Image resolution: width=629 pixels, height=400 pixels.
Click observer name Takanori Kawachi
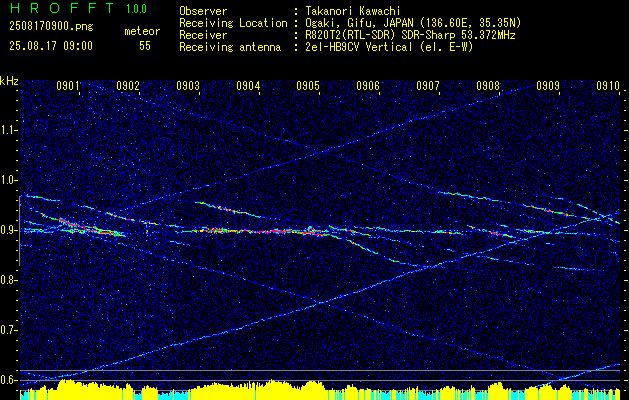pos(352,12)
